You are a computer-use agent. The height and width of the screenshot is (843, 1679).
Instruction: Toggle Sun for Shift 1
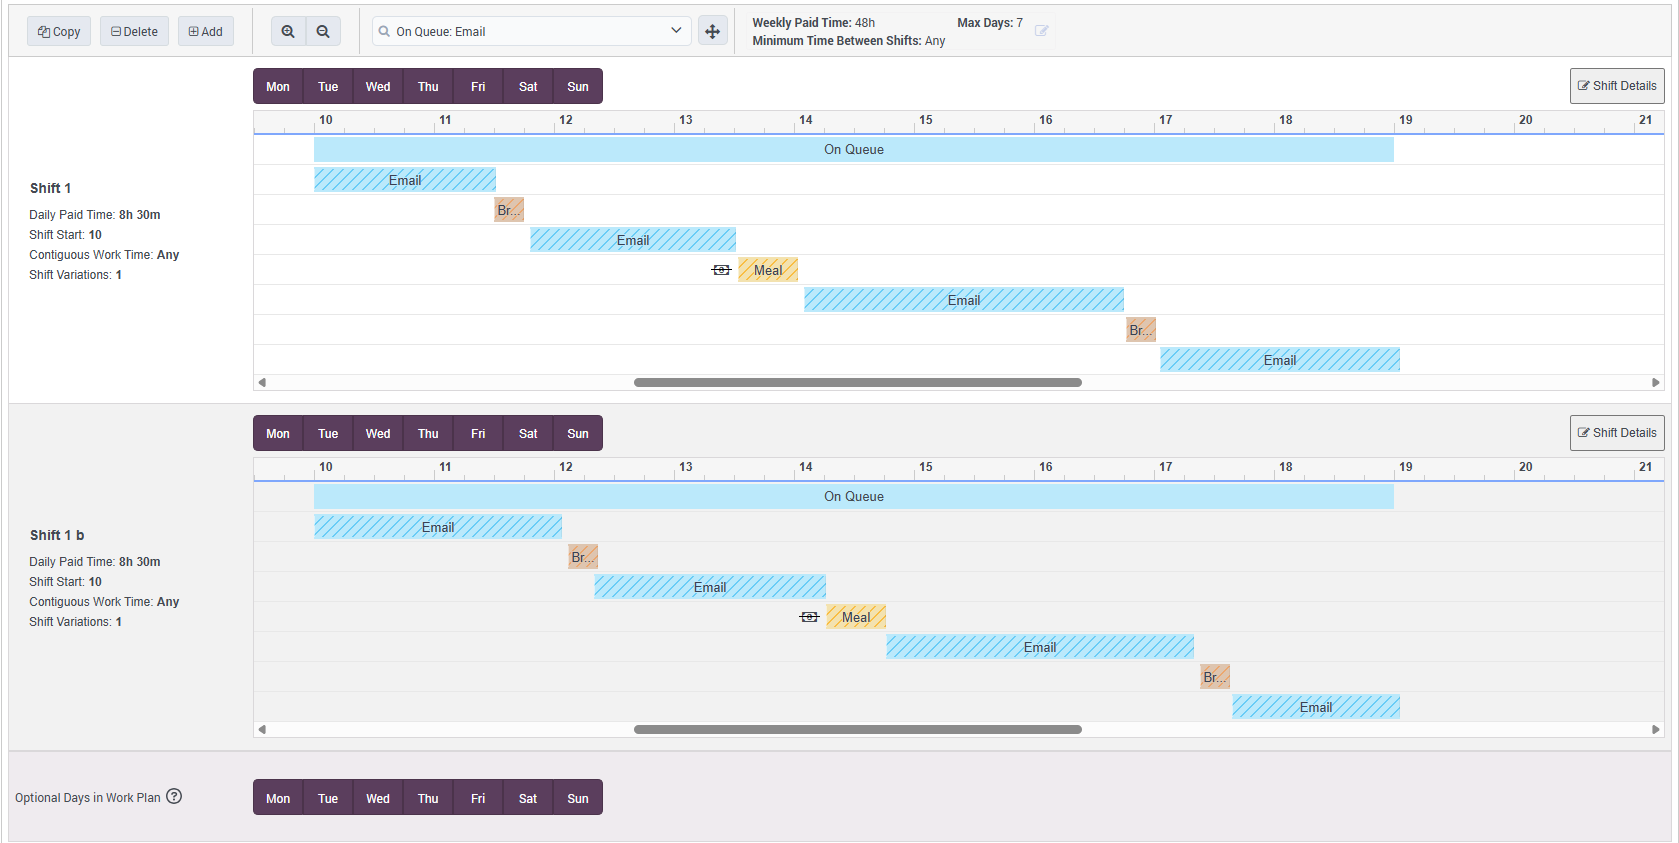click(x=578, y=86)
